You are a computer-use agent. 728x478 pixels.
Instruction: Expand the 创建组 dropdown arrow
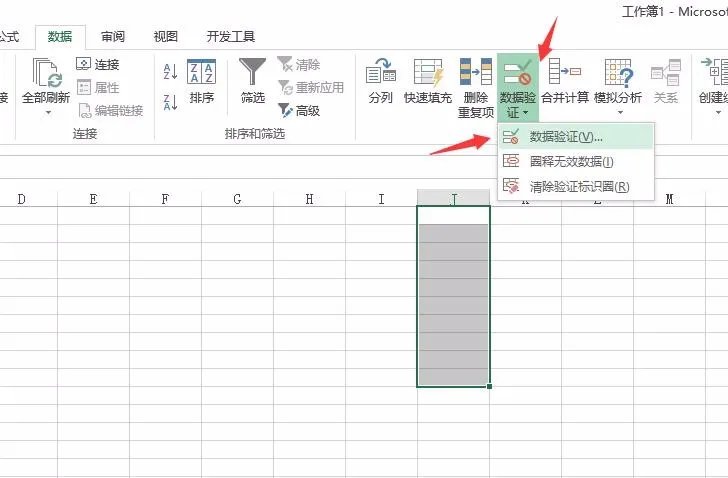point(718,113)
